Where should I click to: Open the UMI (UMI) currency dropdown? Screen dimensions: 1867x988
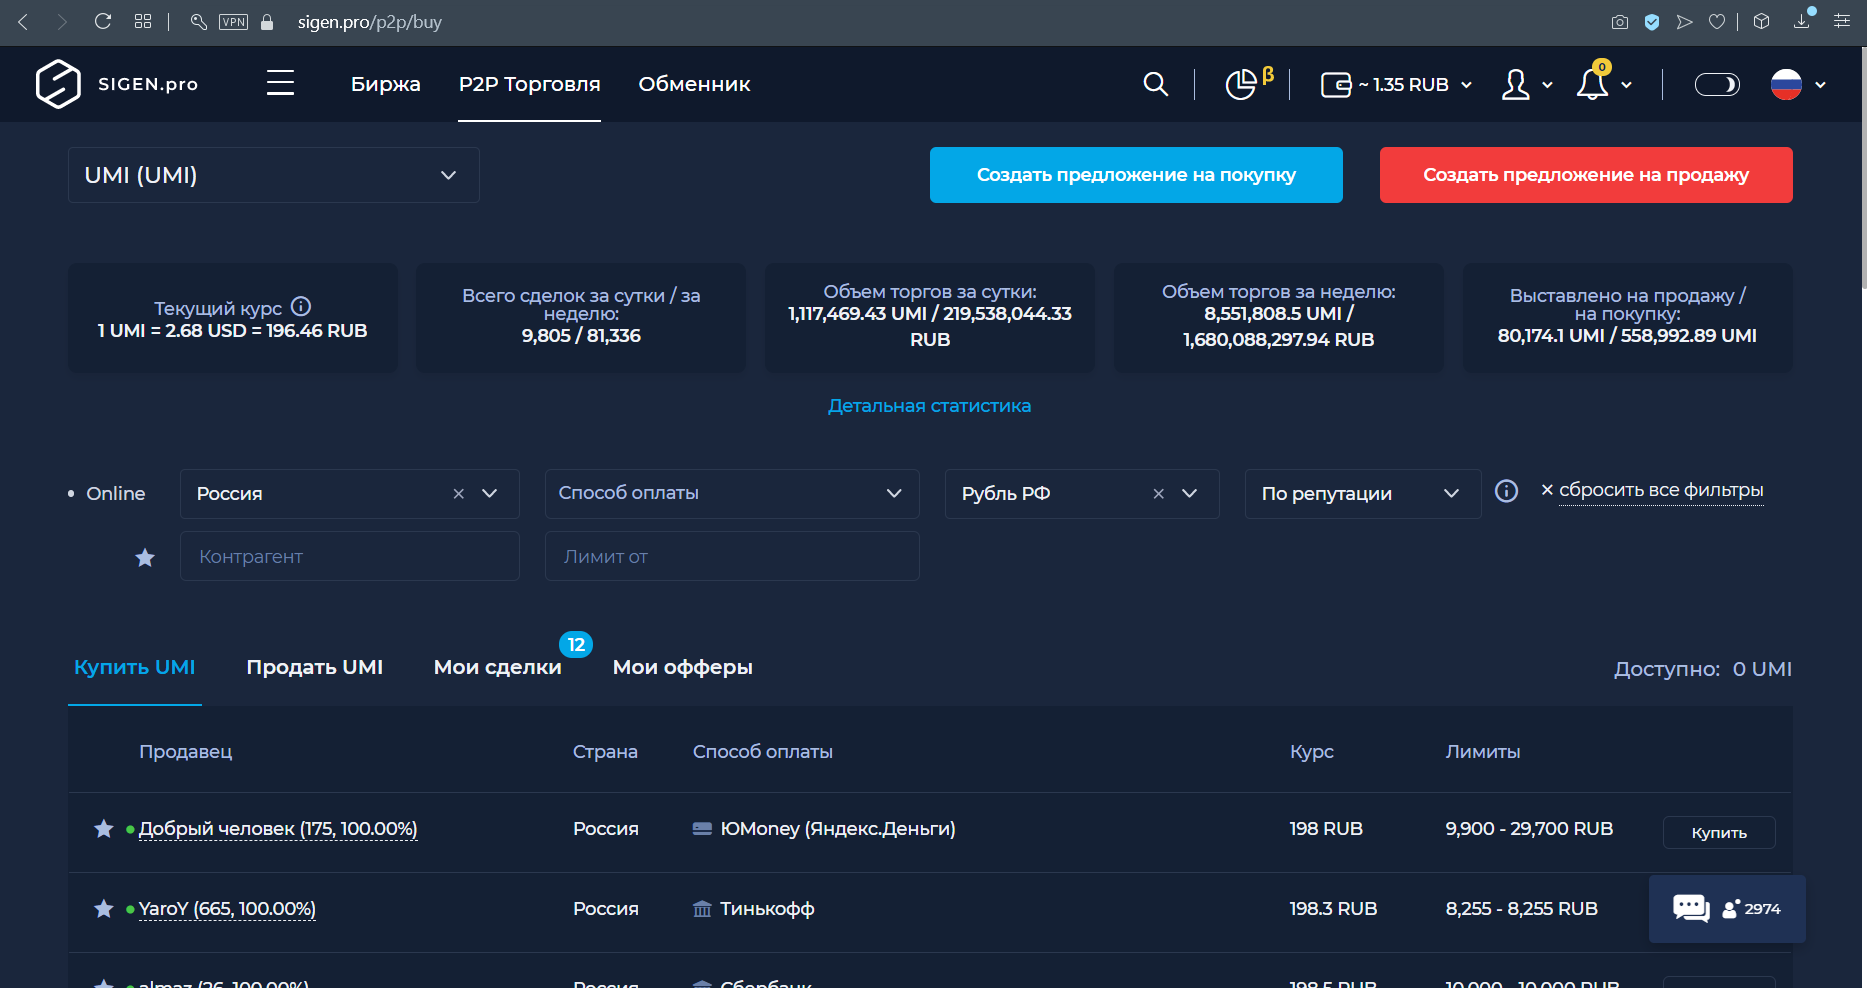click(x=274, y=175)
